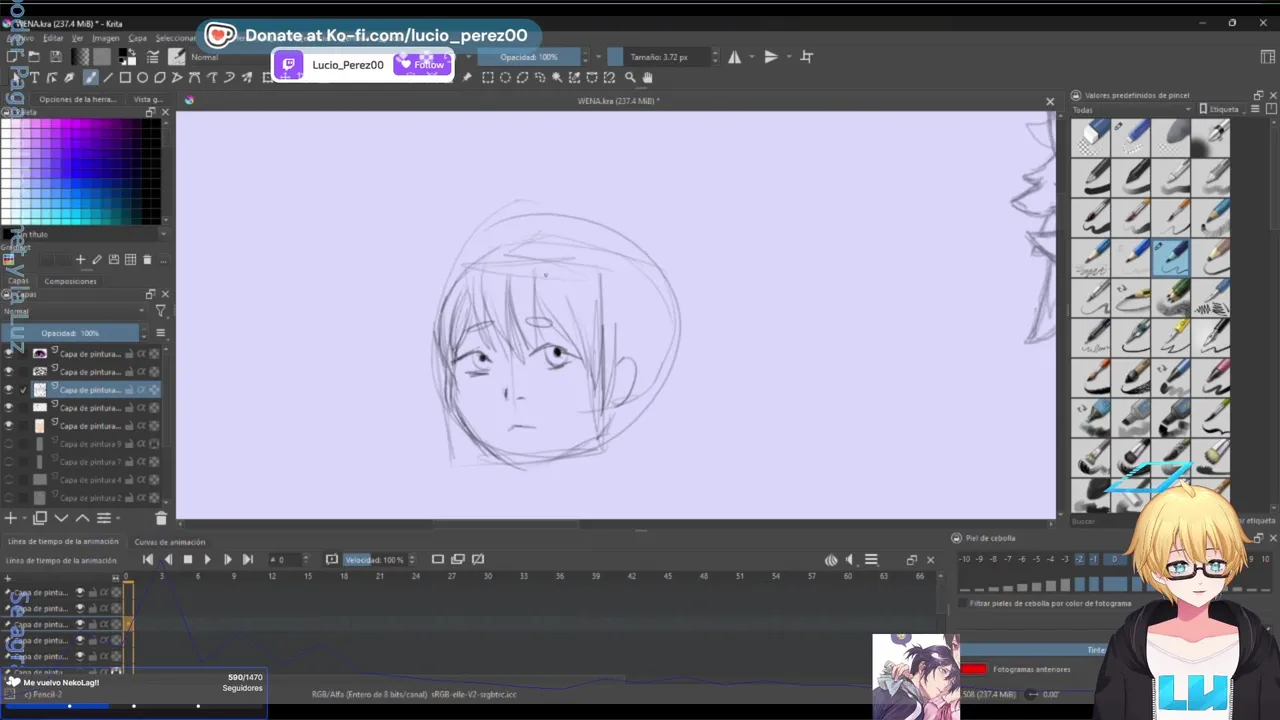The width and height of the screenshot is (1280, 720).
Task: Choose the blue pencil brush preset highlighted
Action: pyautogui.click(x=1170, y=258)
